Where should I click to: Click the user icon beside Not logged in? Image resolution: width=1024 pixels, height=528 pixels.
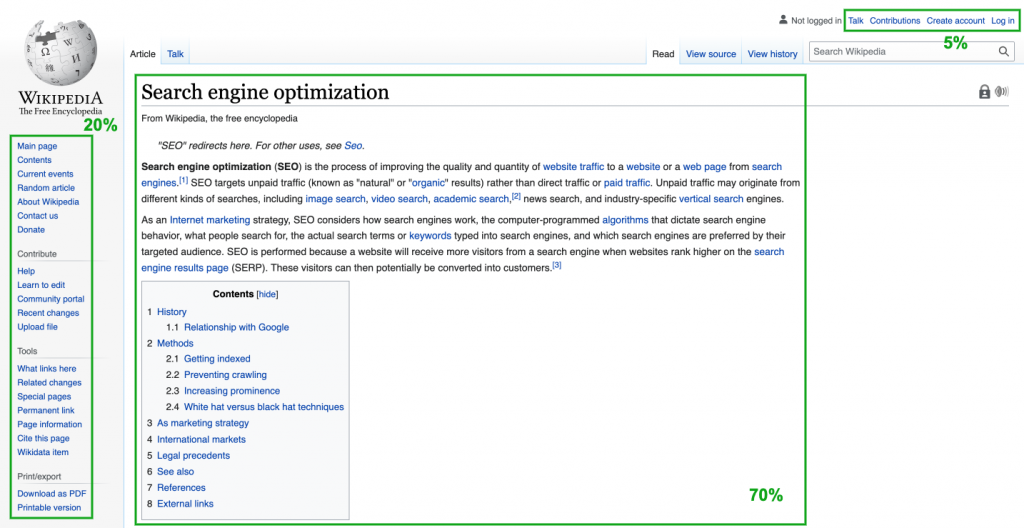(783, 20)
